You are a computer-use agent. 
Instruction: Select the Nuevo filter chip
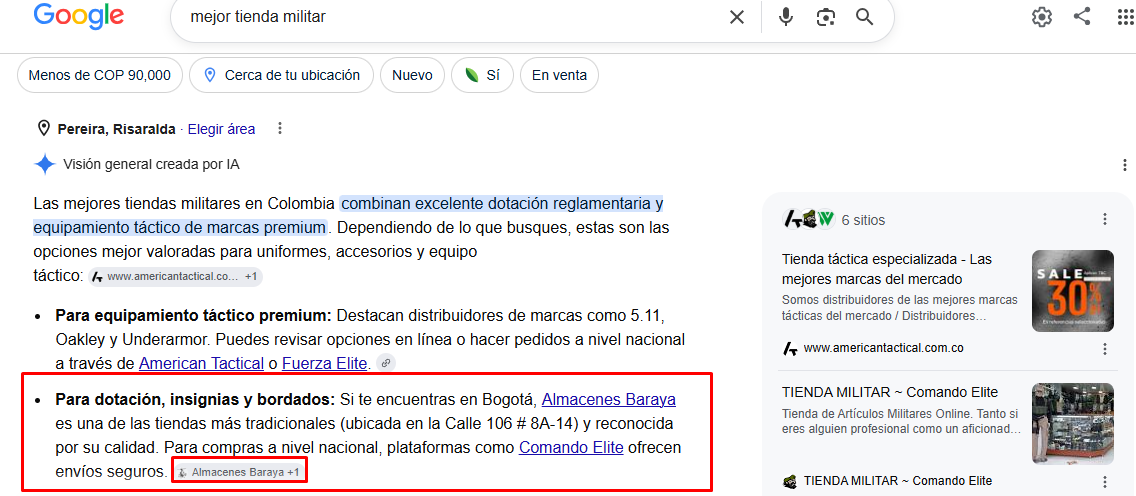click(412, 75)
